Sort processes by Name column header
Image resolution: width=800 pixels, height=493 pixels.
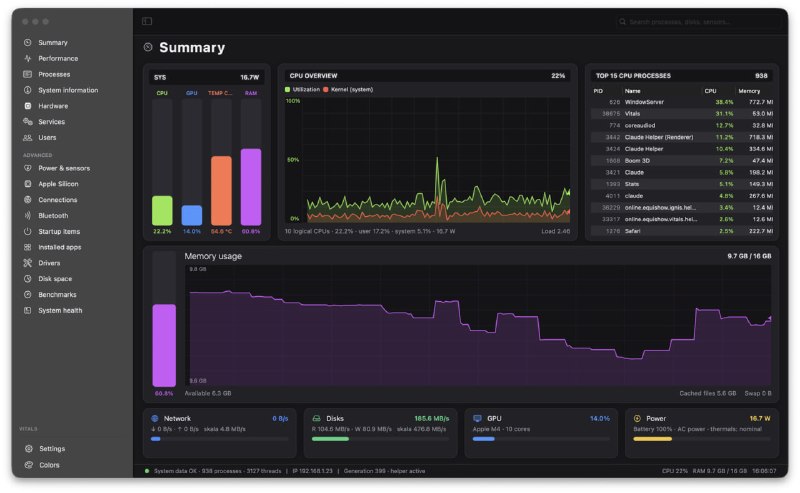(633, 91)
